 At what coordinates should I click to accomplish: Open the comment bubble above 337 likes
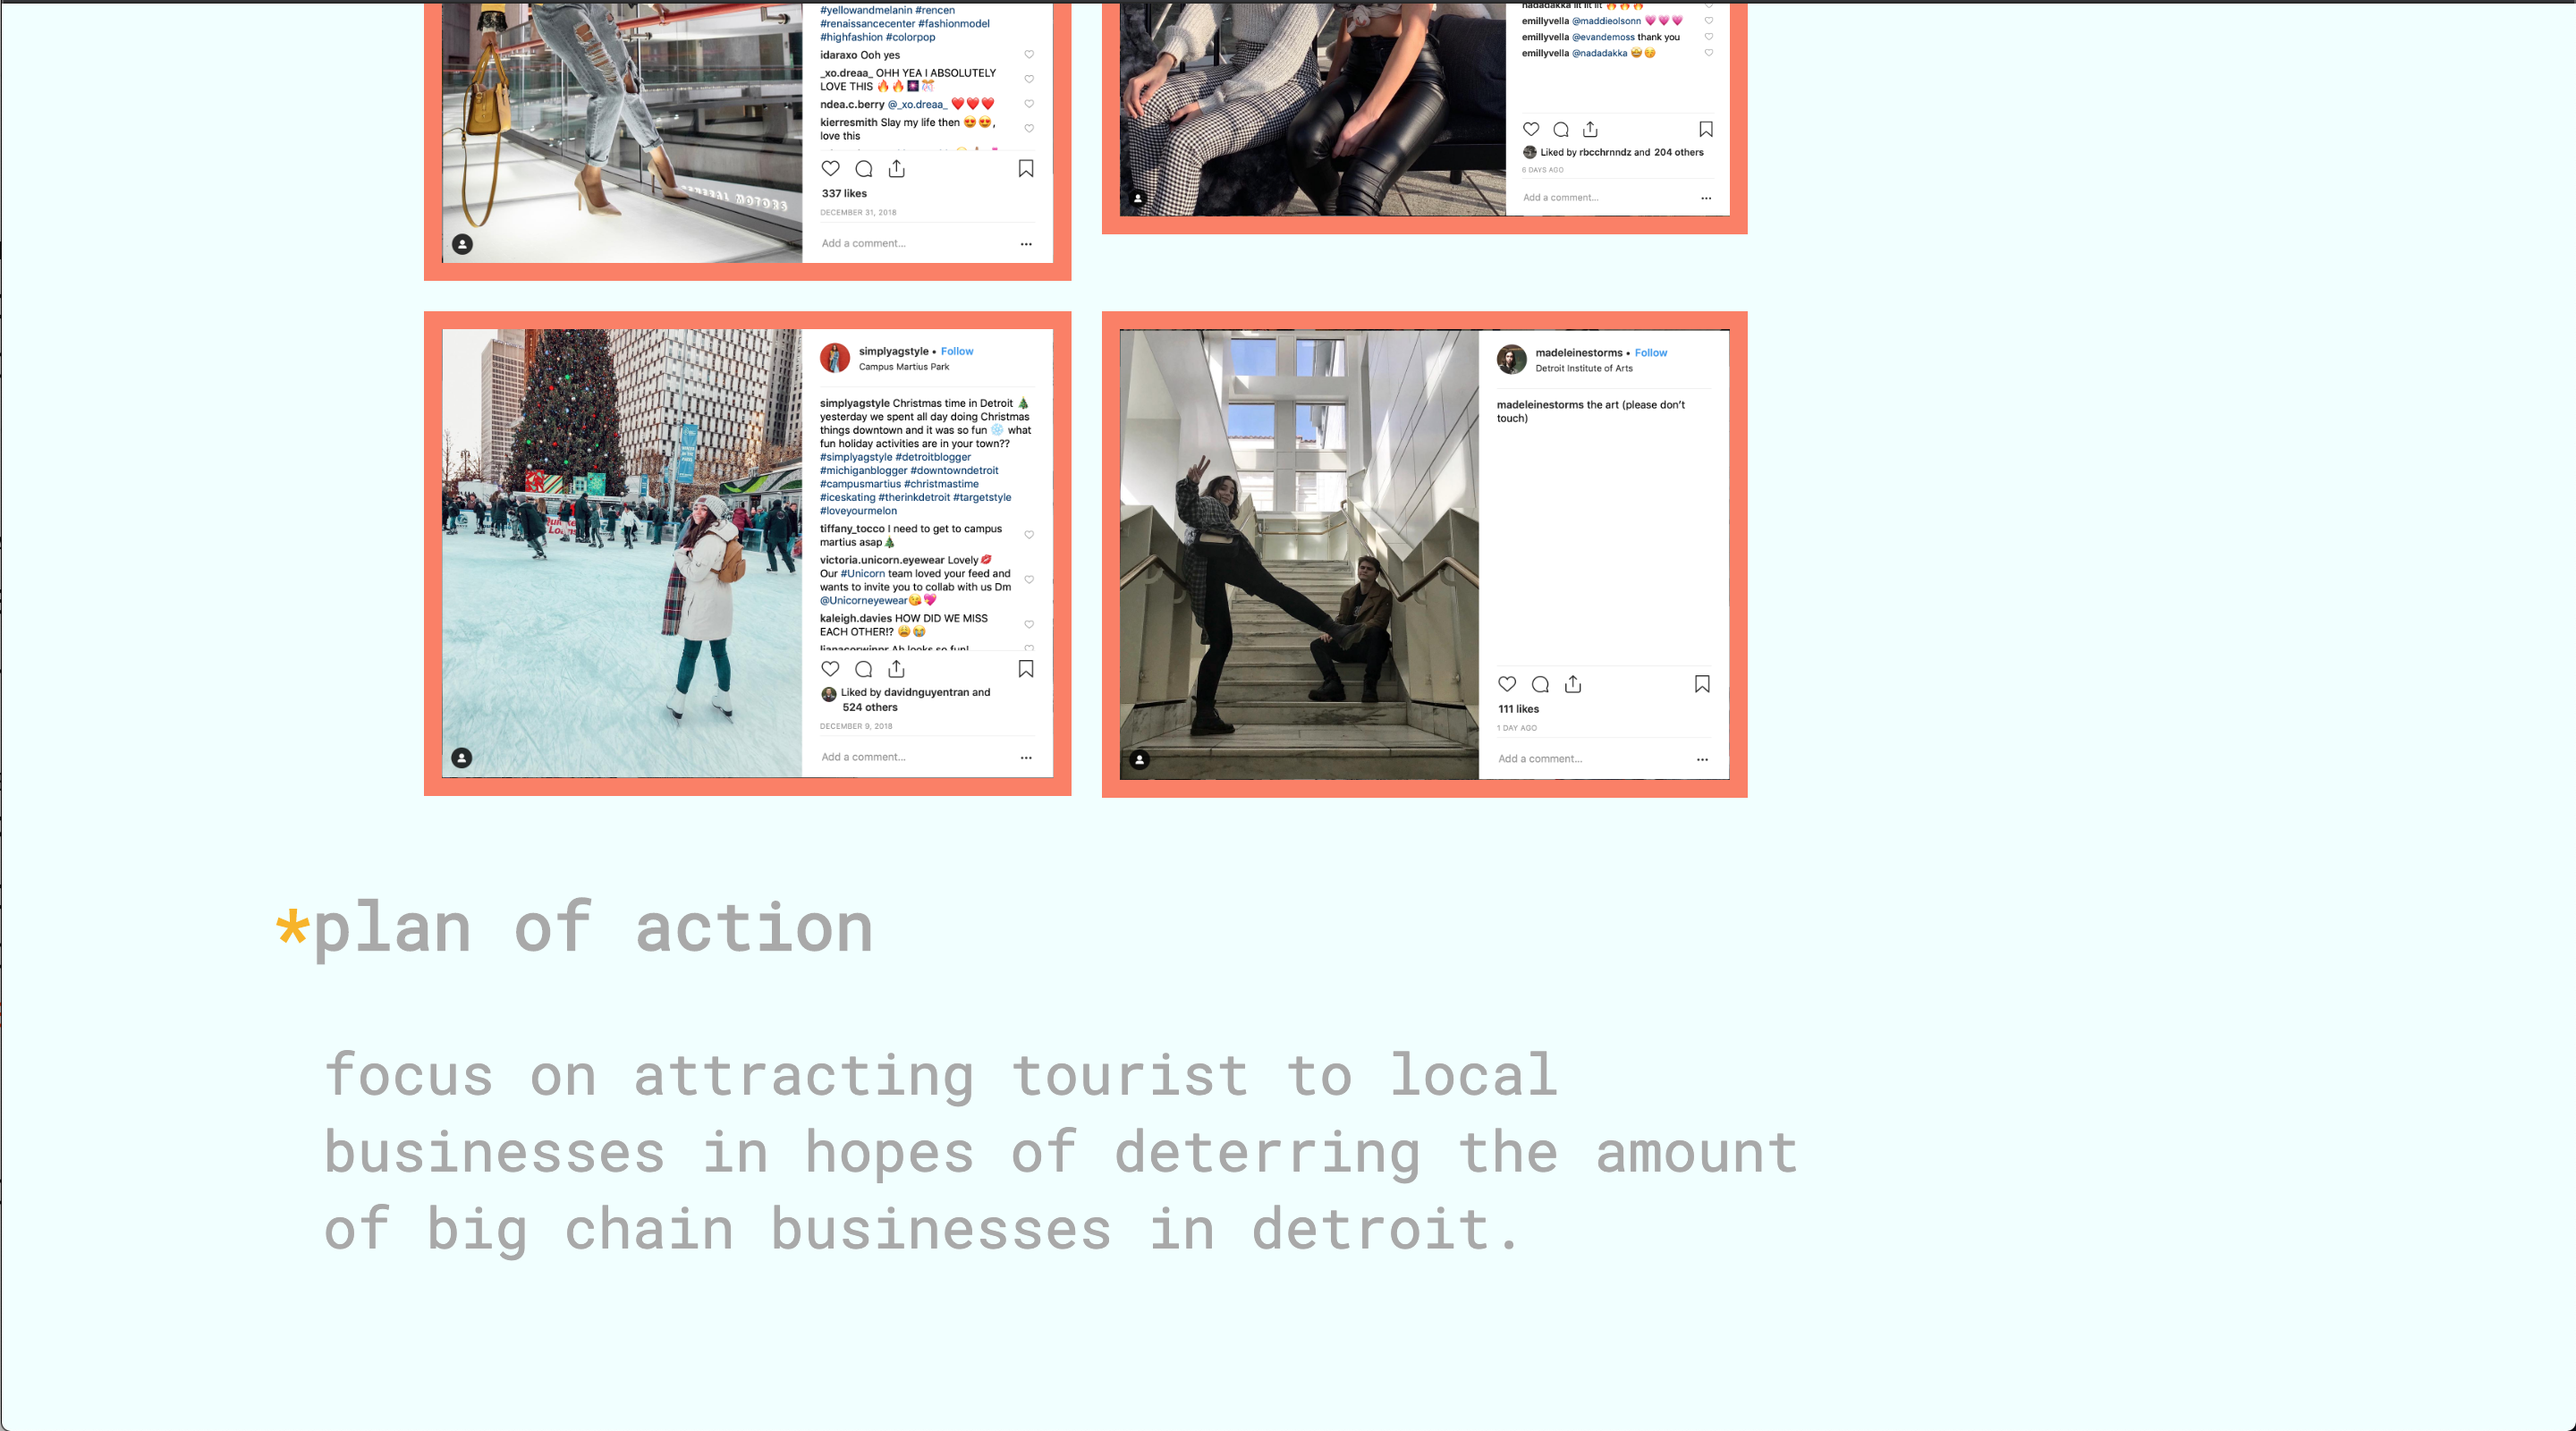[864, 168]
